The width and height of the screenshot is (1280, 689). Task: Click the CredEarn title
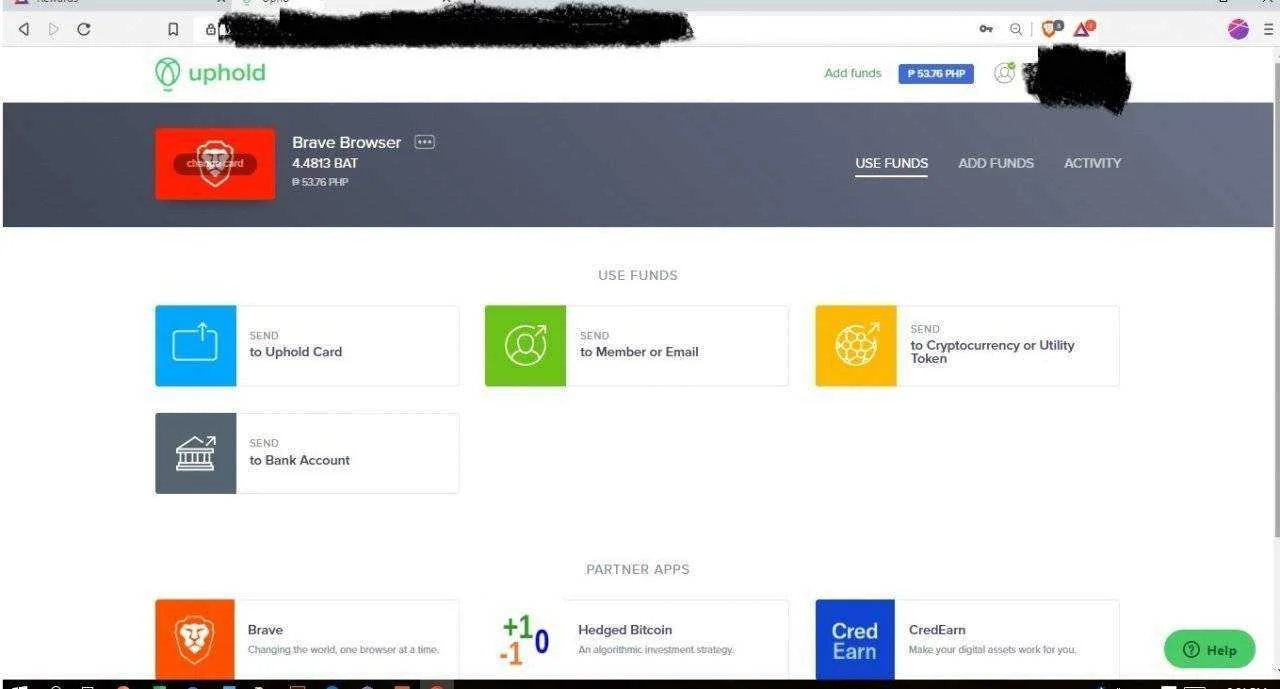(x=937, y=630)
